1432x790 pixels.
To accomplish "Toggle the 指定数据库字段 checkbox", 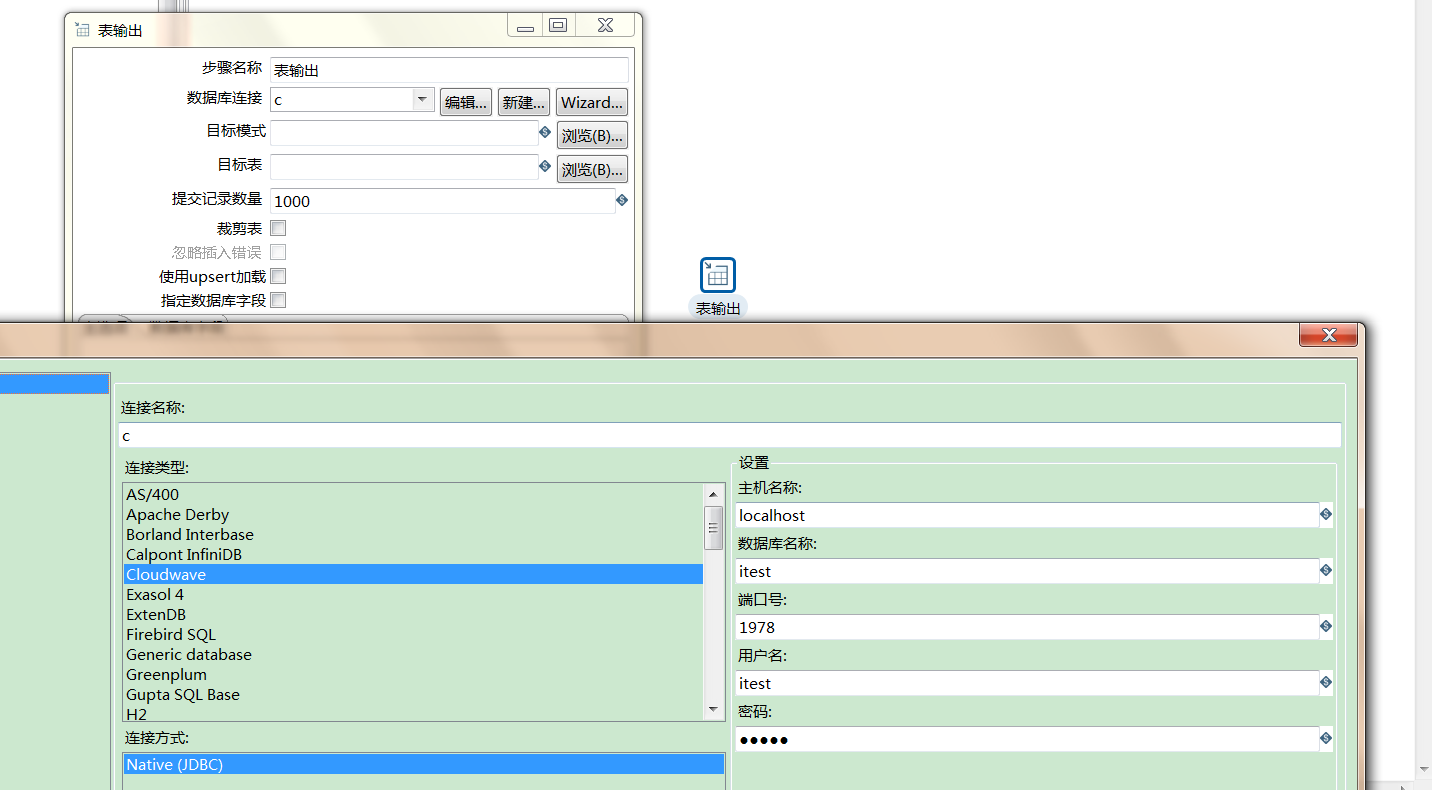I will pyautogui.click(x=278, y=300).
